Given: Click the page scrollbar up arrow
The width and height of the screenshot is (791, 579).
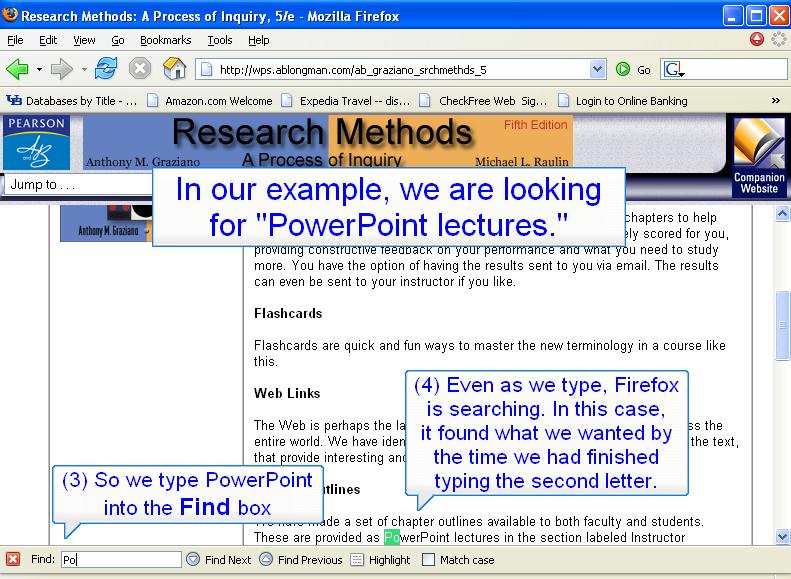Looking at the screenshot, I should tap(782, 214).
